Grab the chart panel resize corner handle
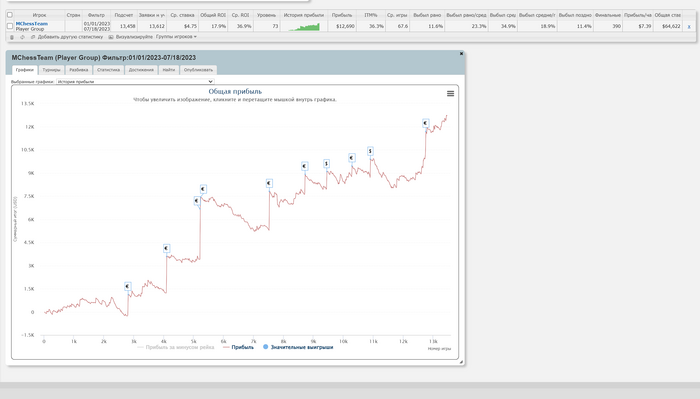Viewport: 700px width, 399px height. point(461,362)
